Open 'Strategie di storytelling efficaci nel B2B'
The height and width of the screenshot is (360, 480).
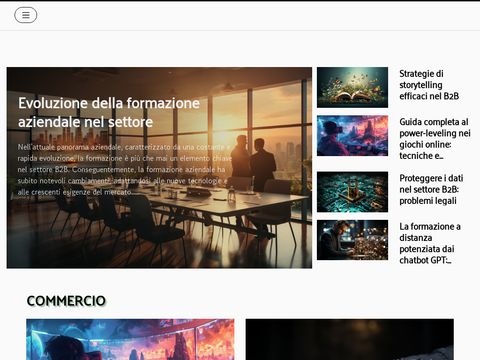tap(429, 85)
